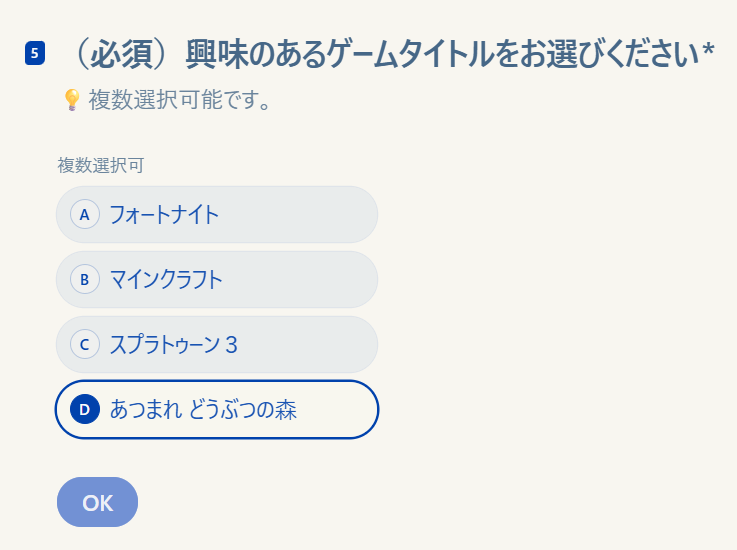Click the light bulb hint icon
The image size is (737, 550).
[x=71, y=100]
